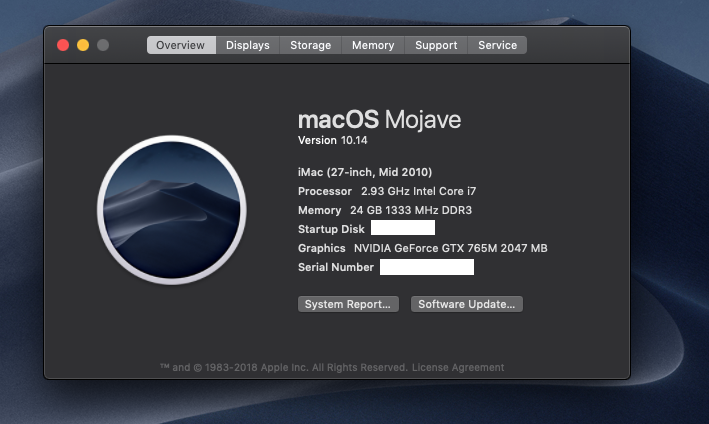Close the About This Mac window
709x424 pixels.
(63, 45)
